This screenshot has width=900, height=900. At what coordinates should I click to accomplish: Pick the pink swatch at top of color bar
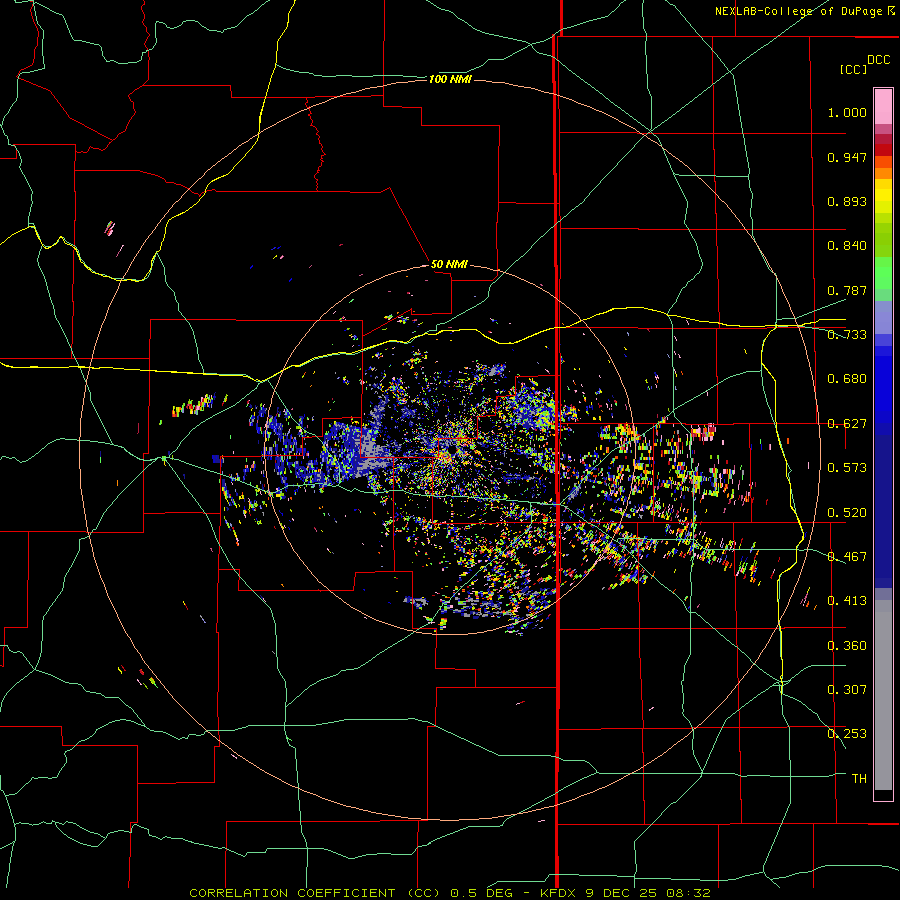tap(883, 106)
